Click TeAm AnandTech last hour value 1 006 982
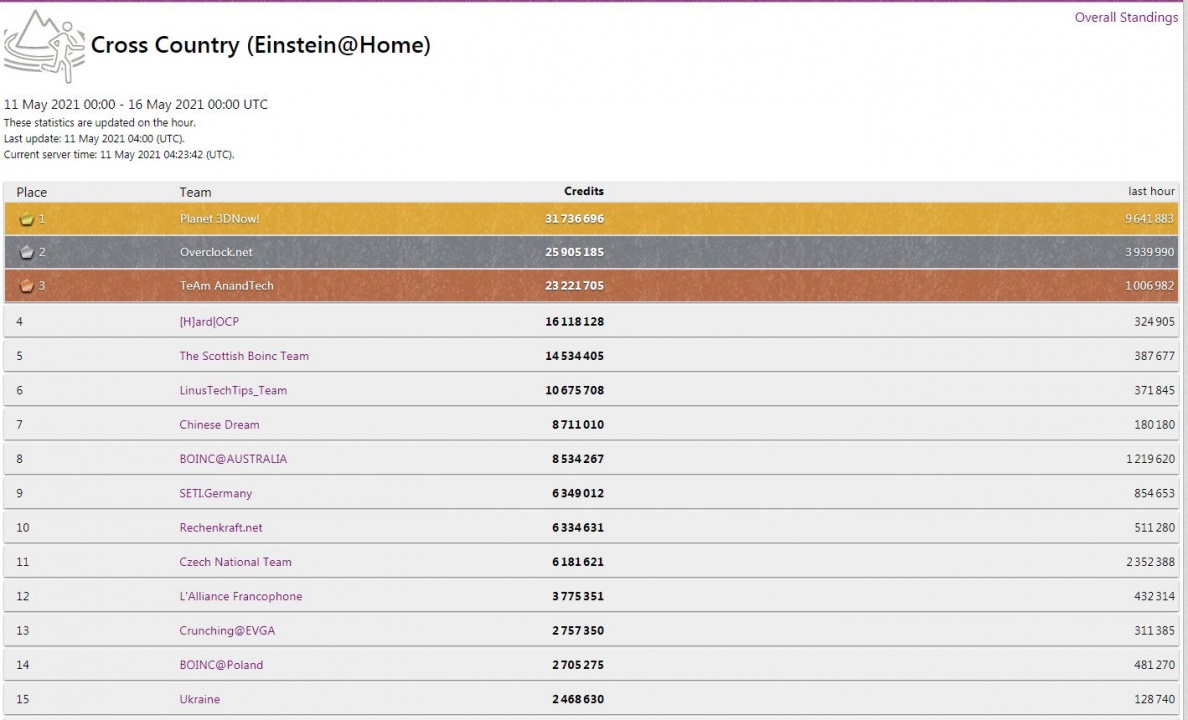Viewport: 1188px width, 720px height. coord(1149,286)
